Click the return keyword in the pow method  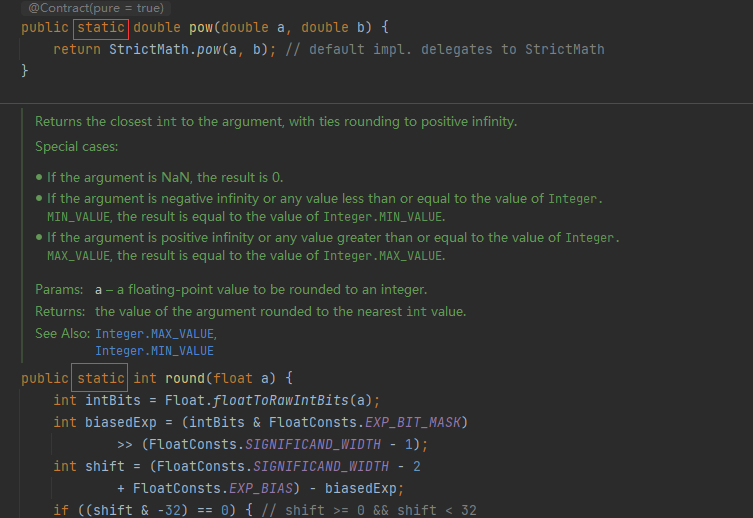pyautogui.click(x=77, y=49)
